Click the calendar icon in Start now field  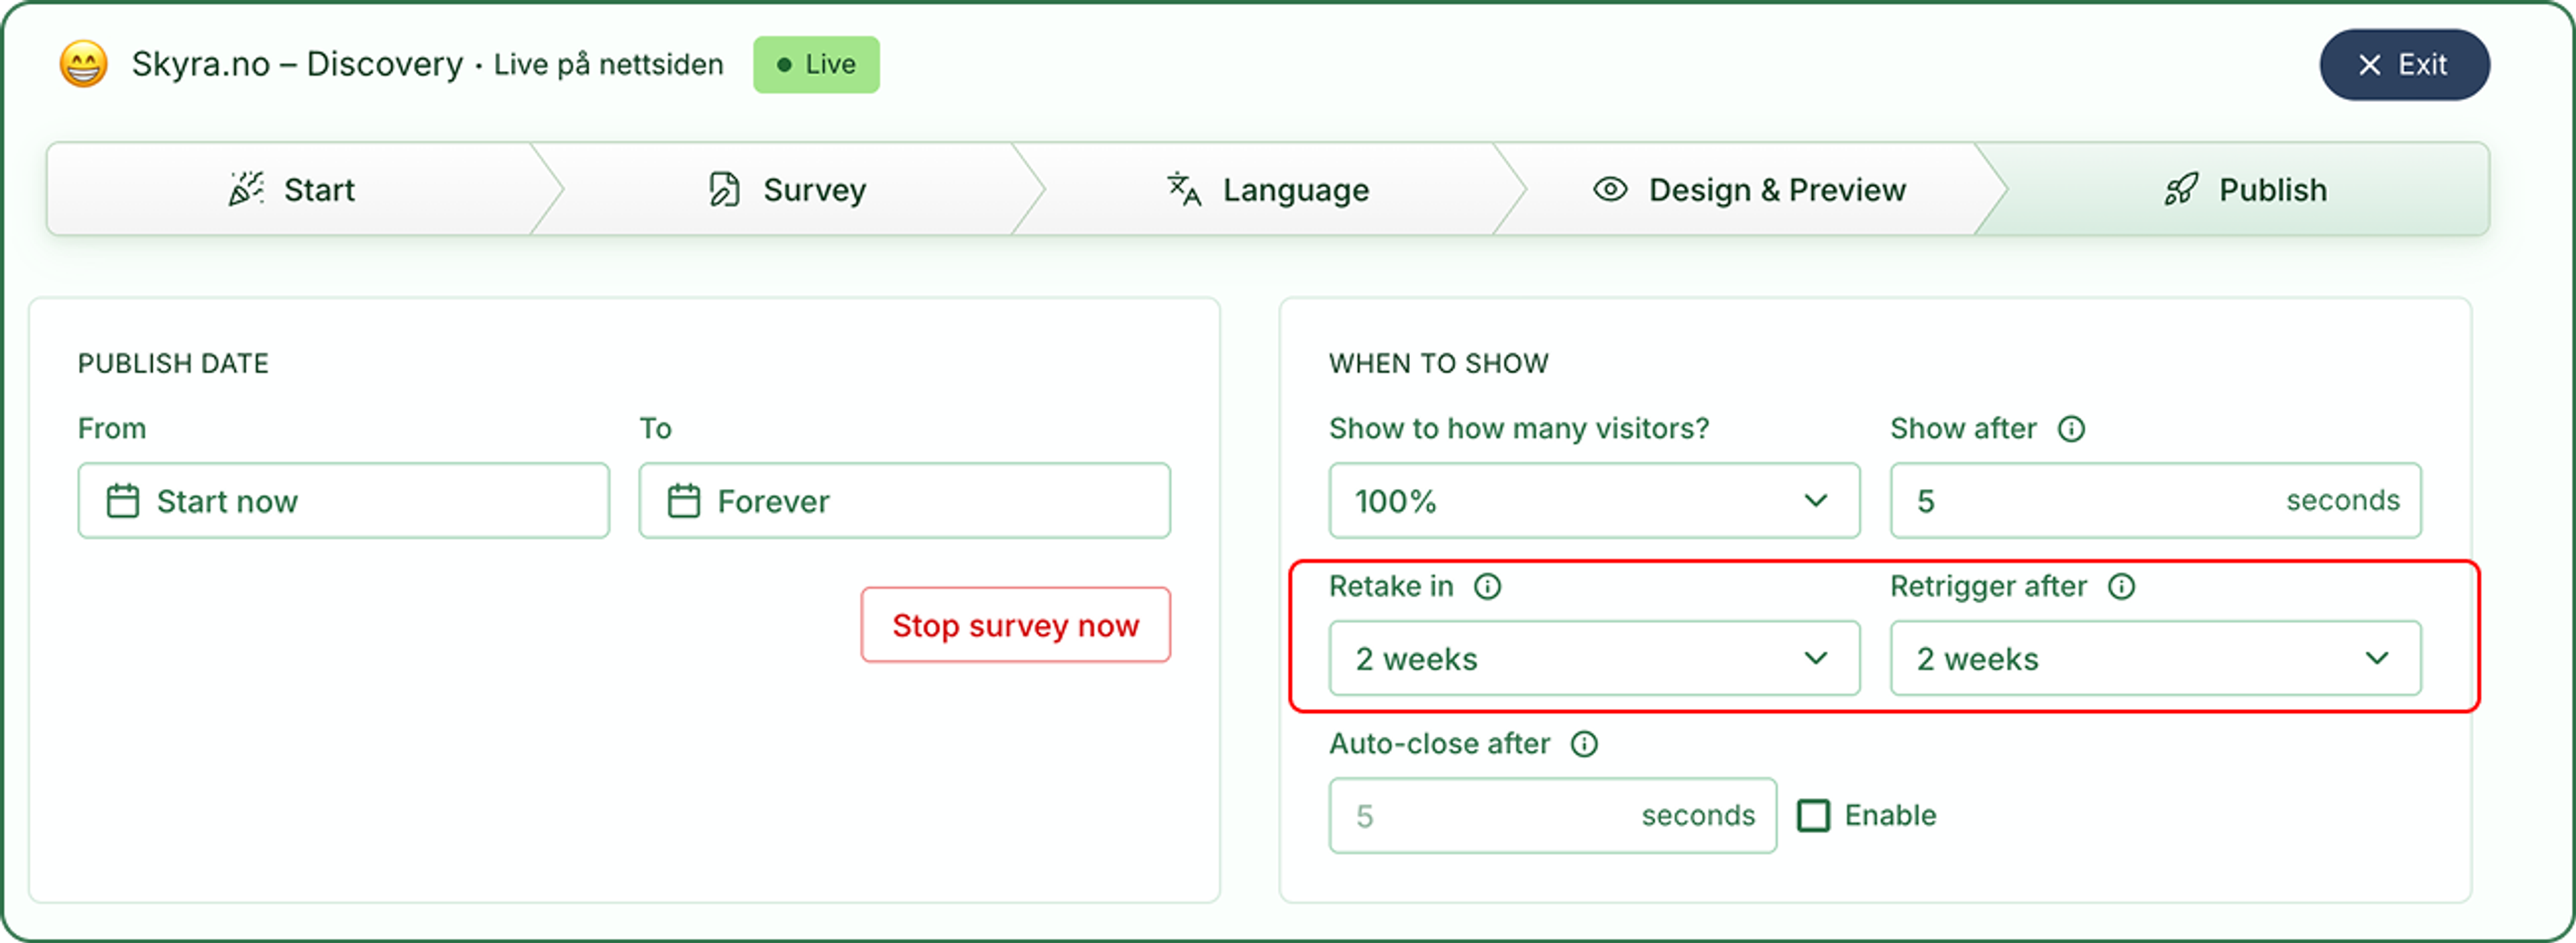[123, 500]
